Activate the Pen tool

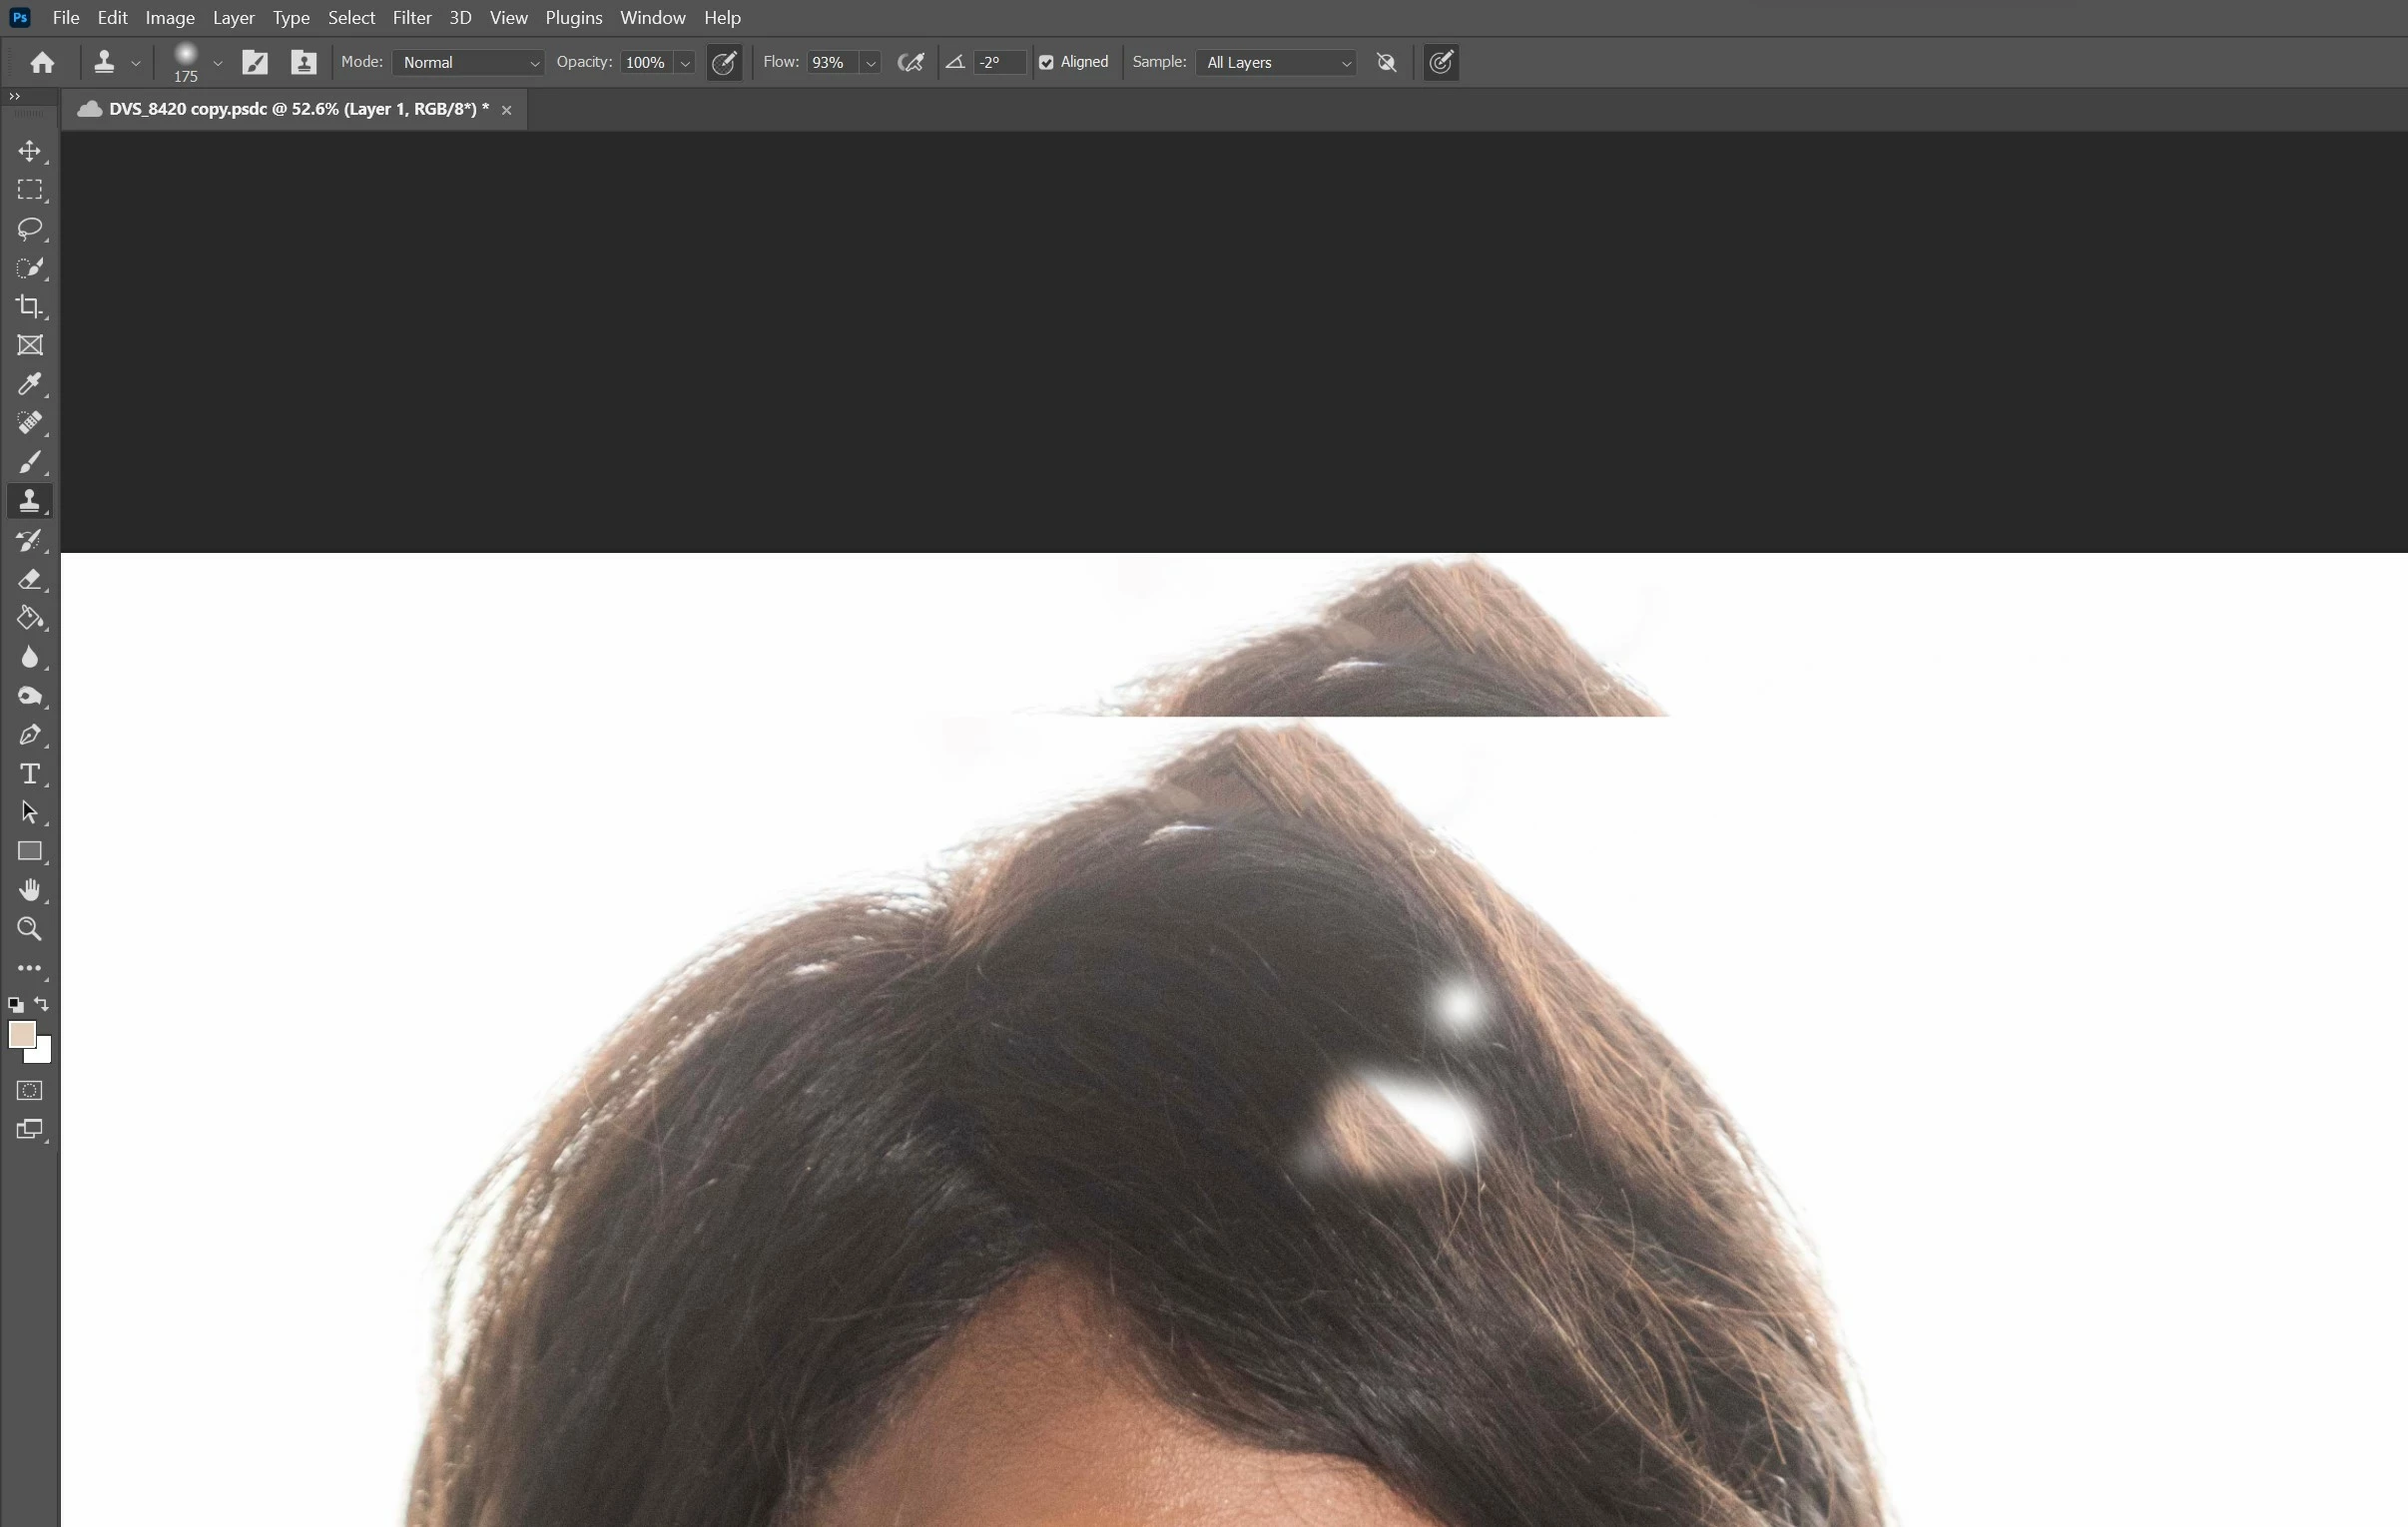point(29,735)
